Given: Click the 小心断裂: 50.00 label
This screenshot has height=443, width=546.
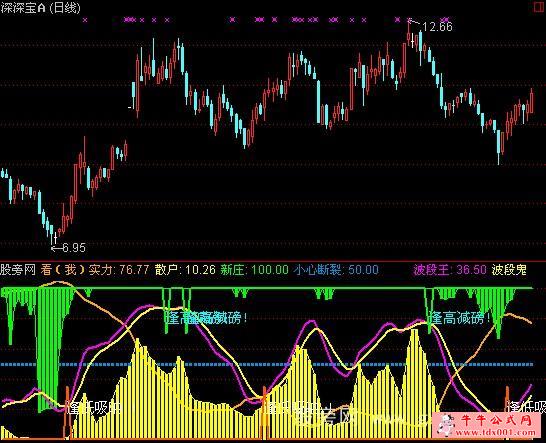Looking at the screenshot, I should click(336, 270).
